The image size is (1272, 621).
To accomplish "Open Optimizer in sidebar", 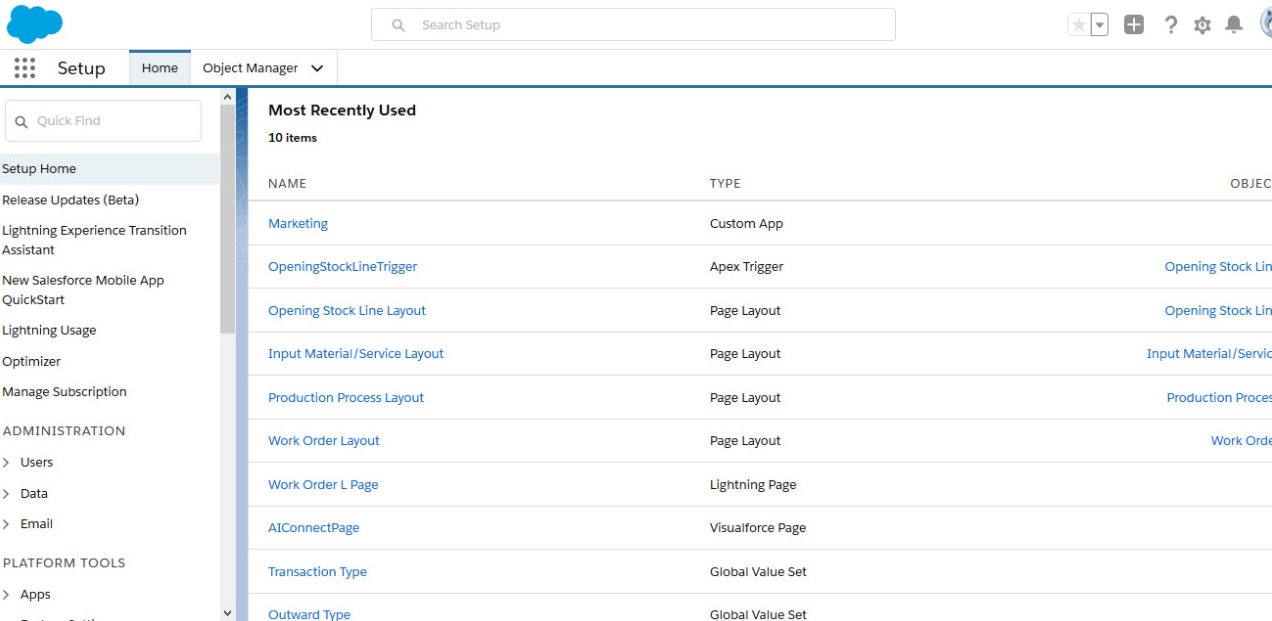I will (31, 361).
